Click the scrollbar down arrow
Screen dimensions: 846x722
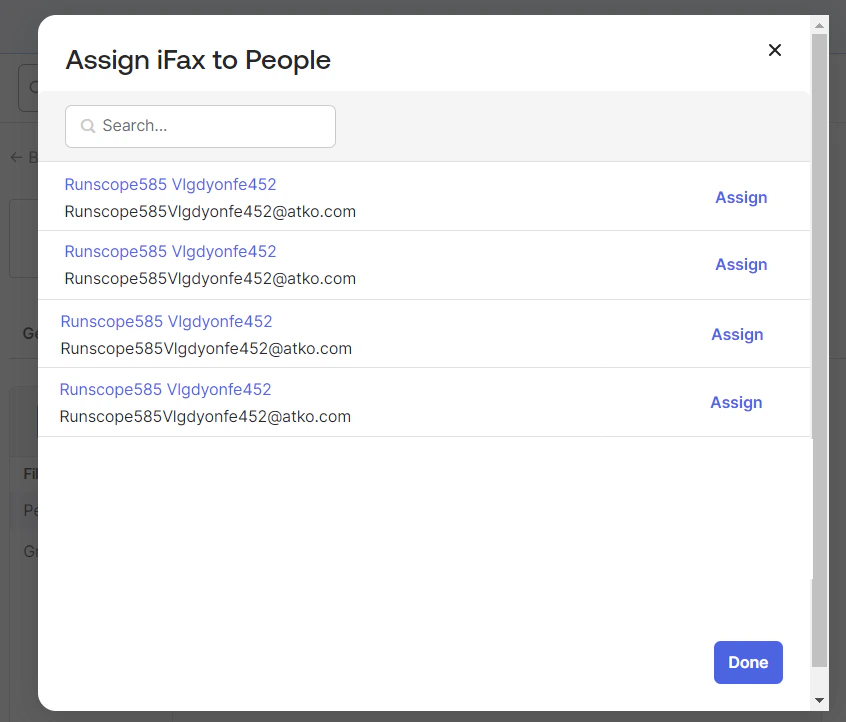point(820,700)
